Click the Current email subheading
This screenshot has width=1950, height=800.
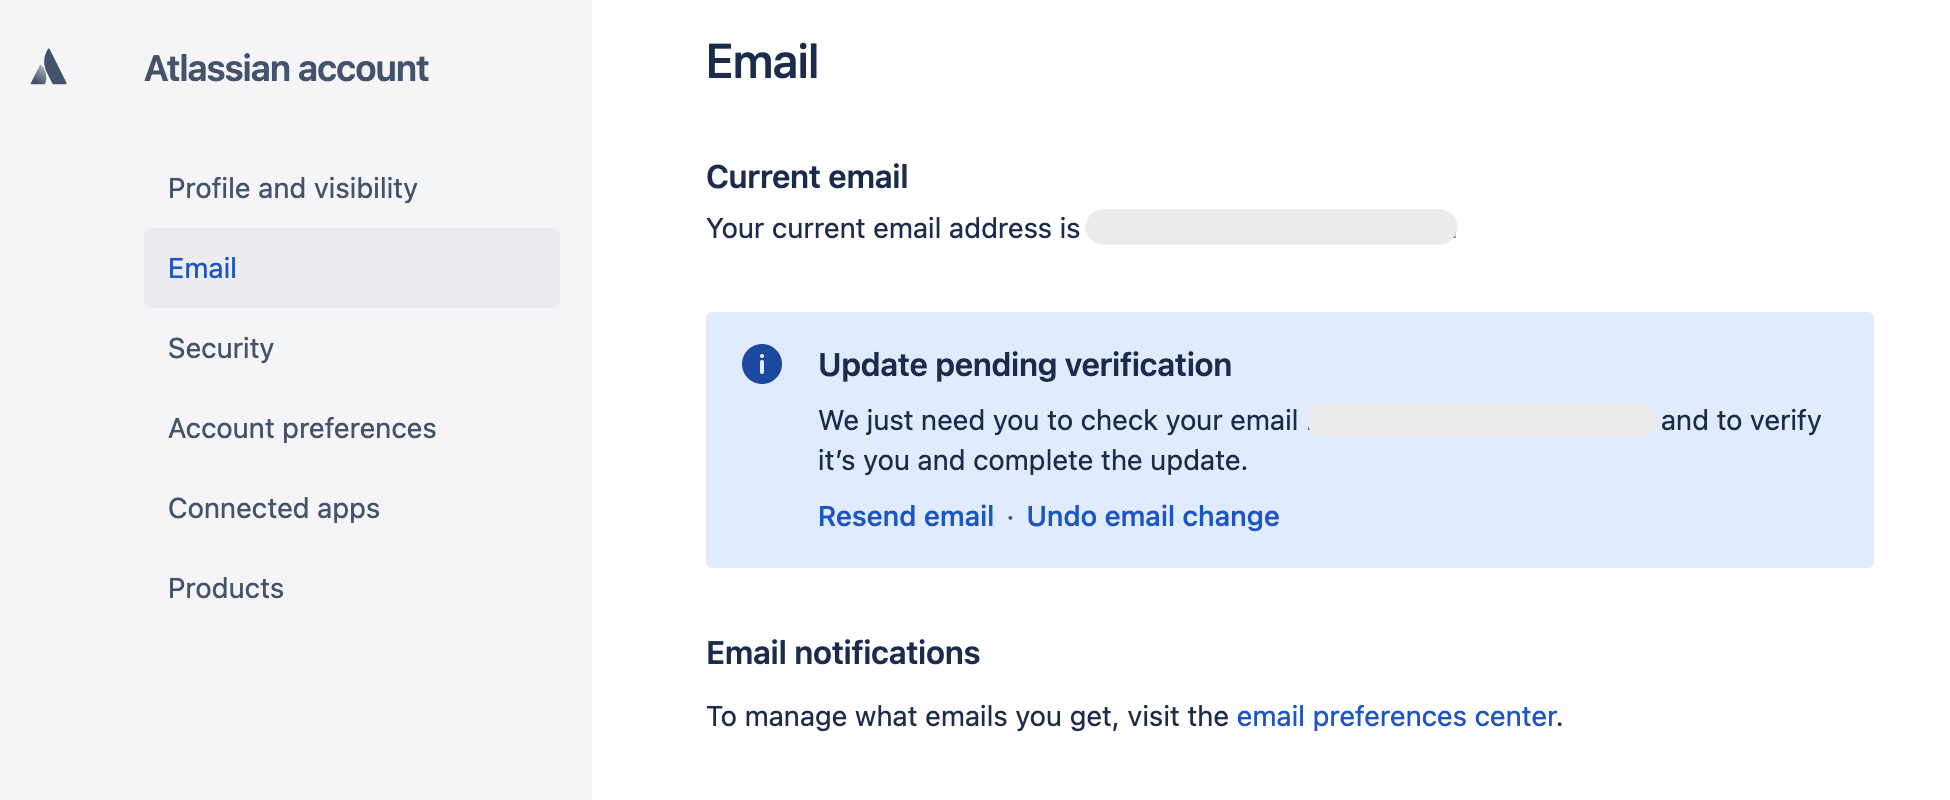coord(806,177)
